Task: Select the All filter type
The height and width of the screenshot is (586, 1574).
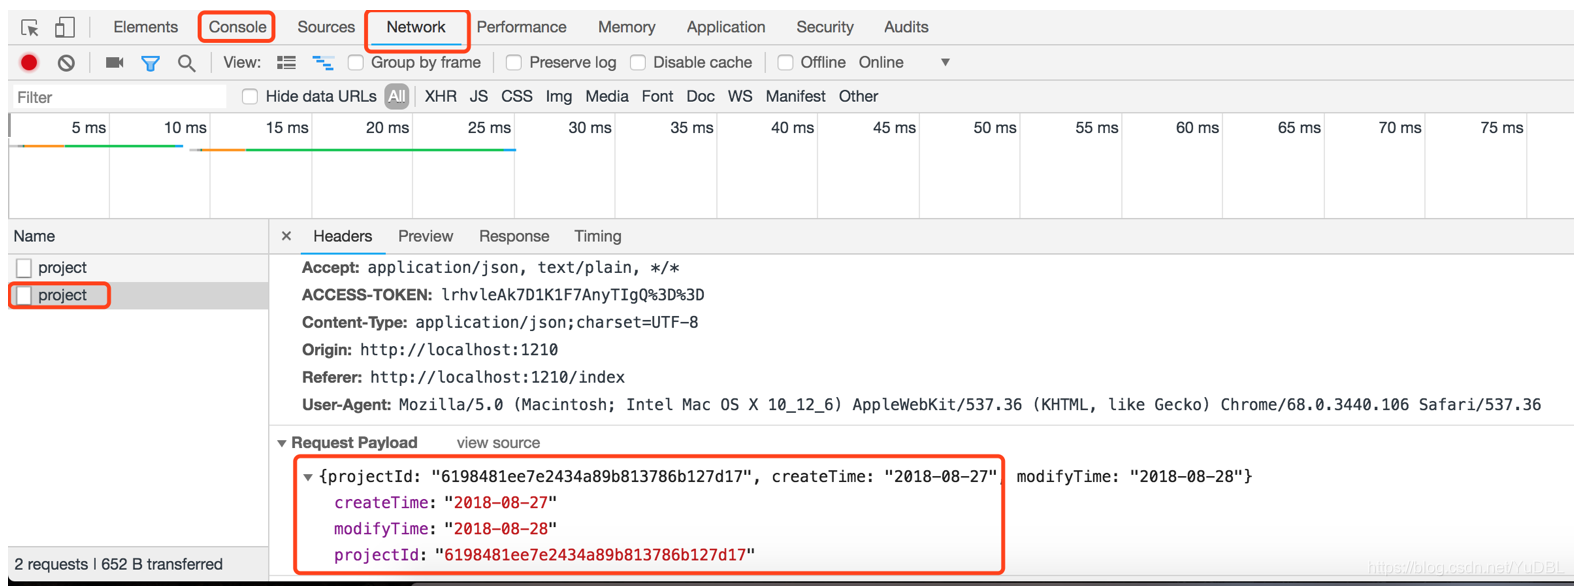Action: 397,96
